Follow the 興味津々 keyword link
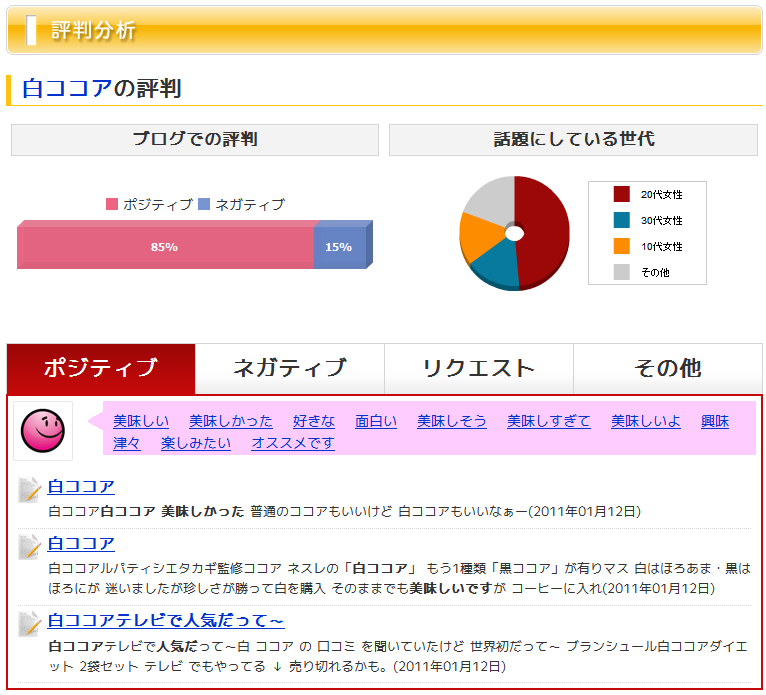The width and height of the screenshot is (766, 695). [x=715, y=421]
